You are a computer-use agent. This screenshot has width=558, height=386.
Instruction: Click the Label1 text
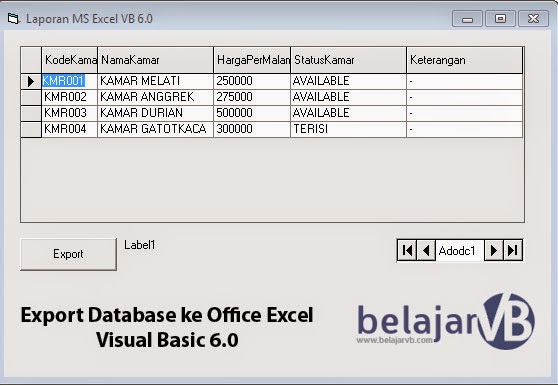click(x=140, y=245)
